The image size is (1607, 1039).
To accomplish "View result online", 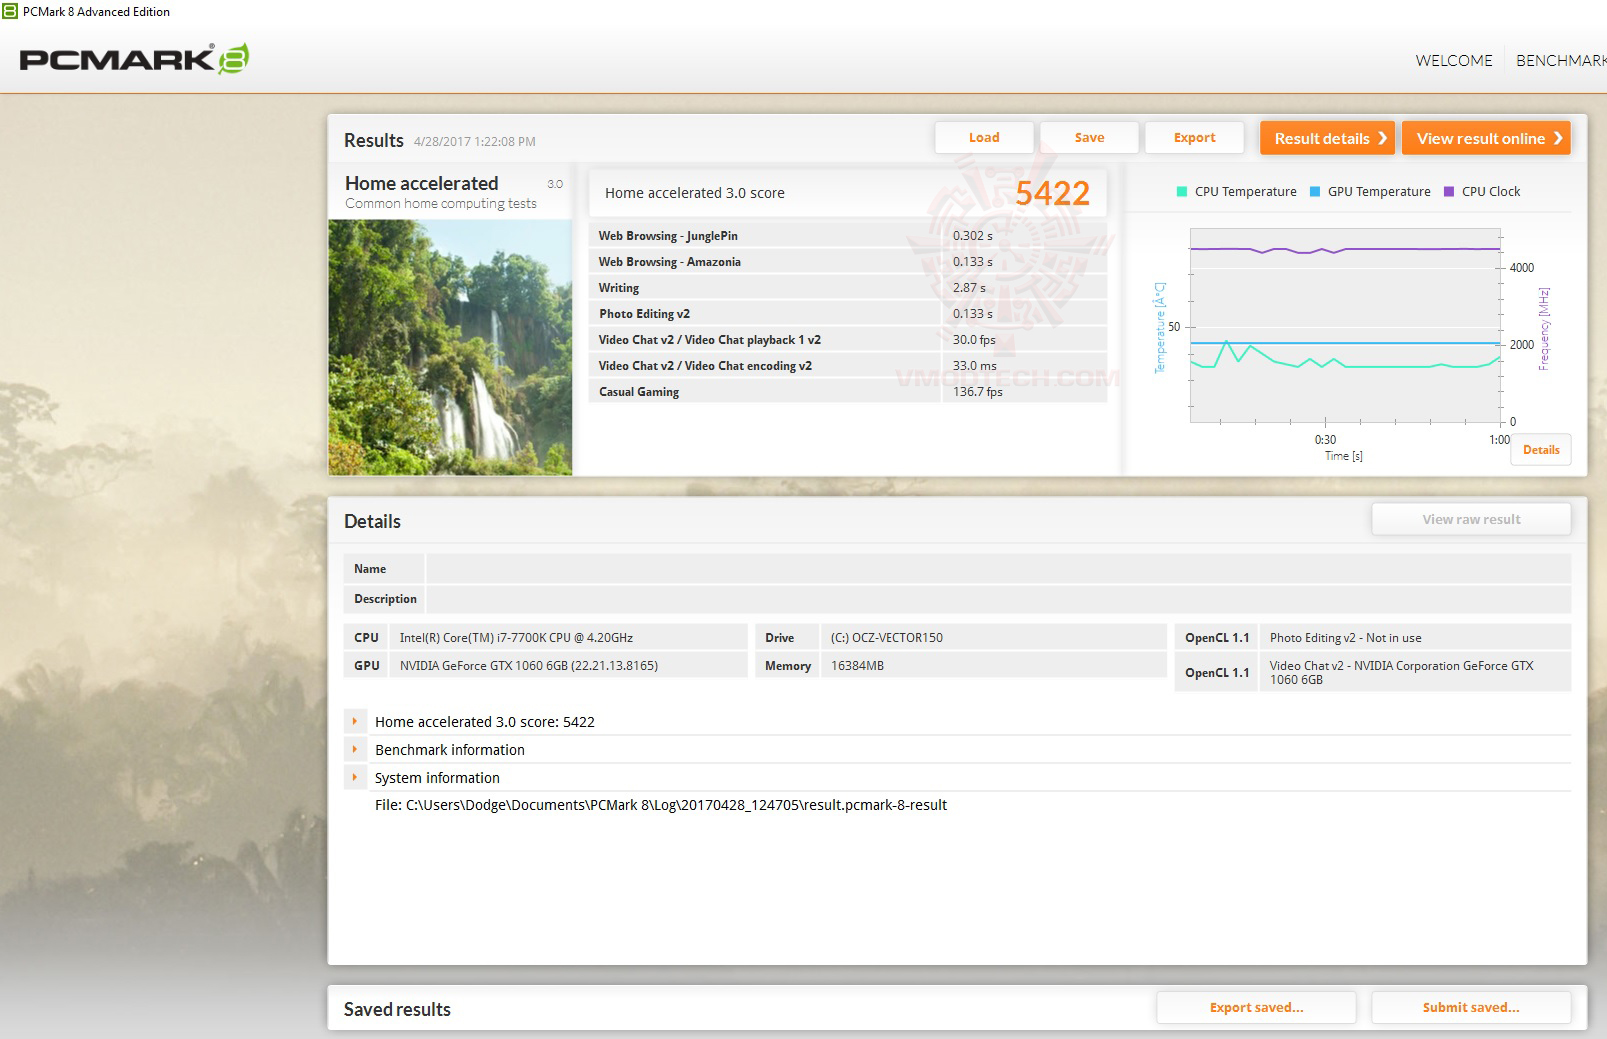I will click(1486, 138).
